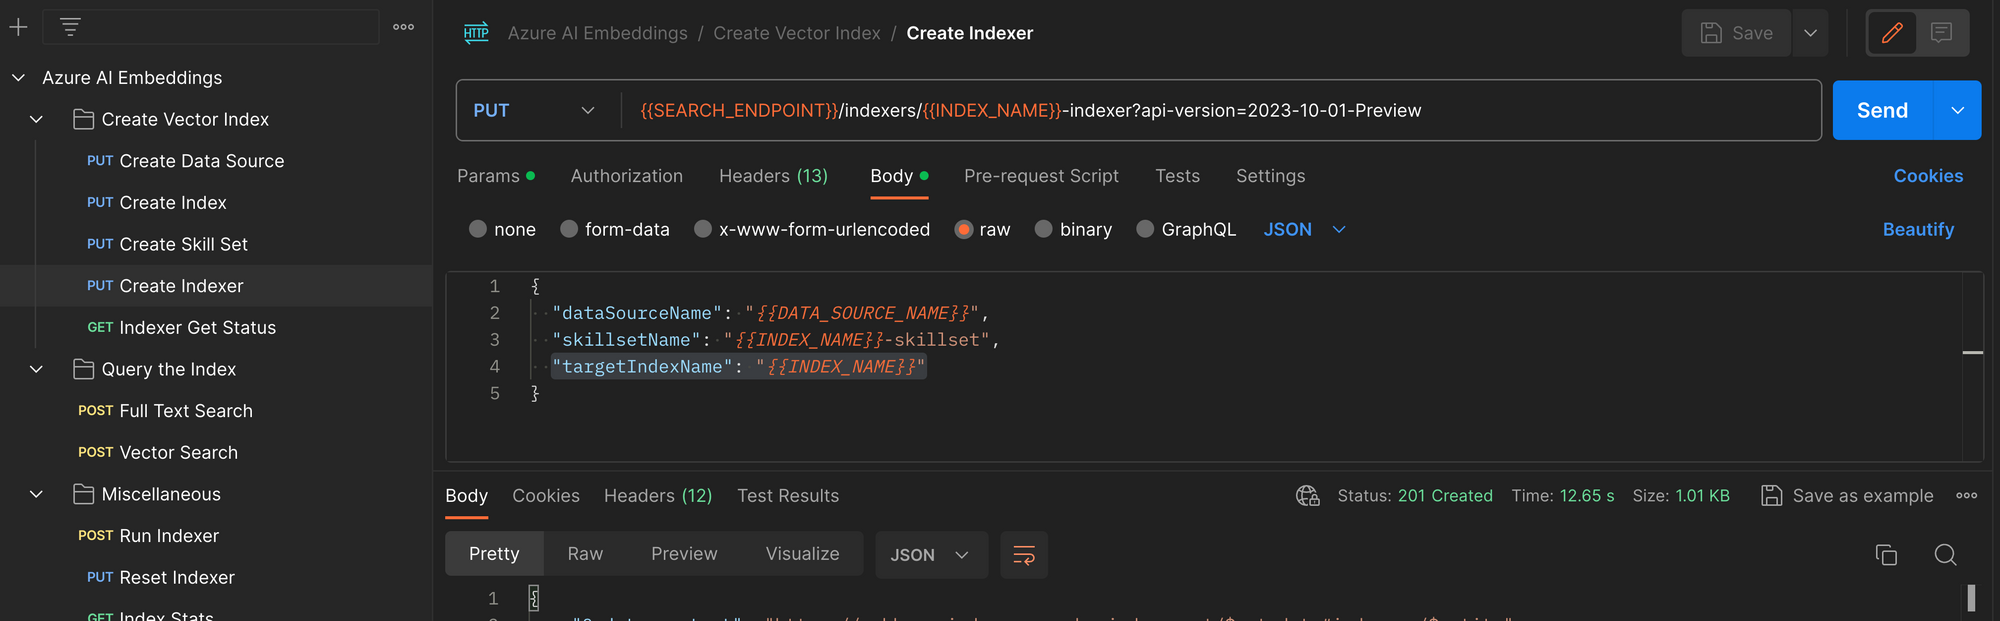The image size is (2000, 621).
Task: Open the Pre-request Script tab
Action: click(1041, 176)
